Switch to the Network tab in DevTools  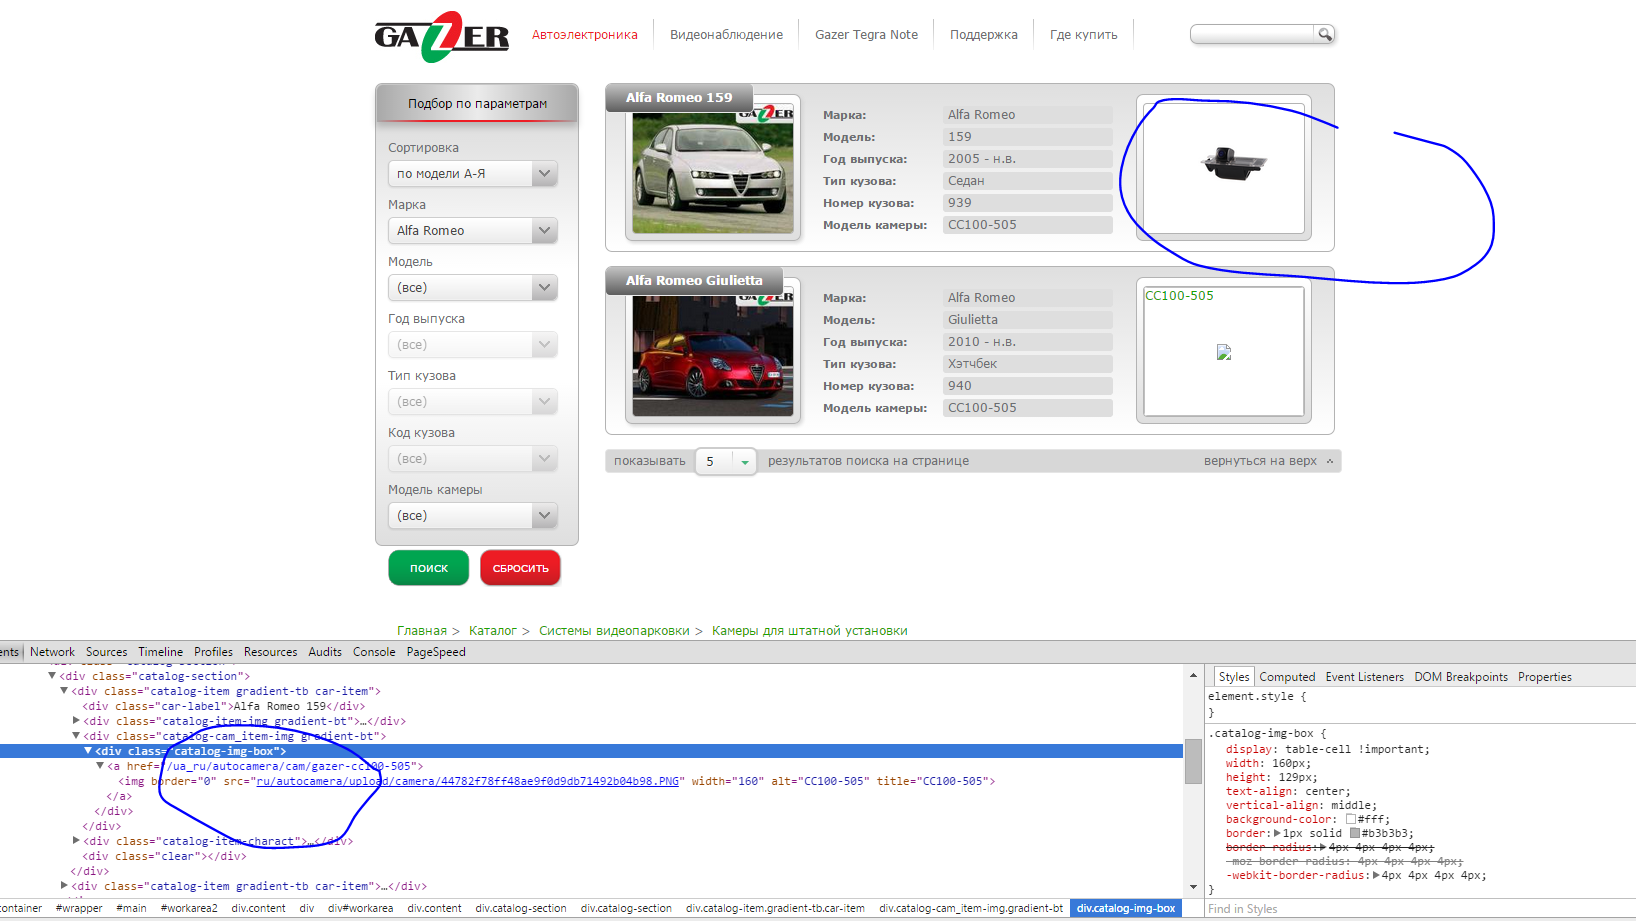click(x=52, y=652)
